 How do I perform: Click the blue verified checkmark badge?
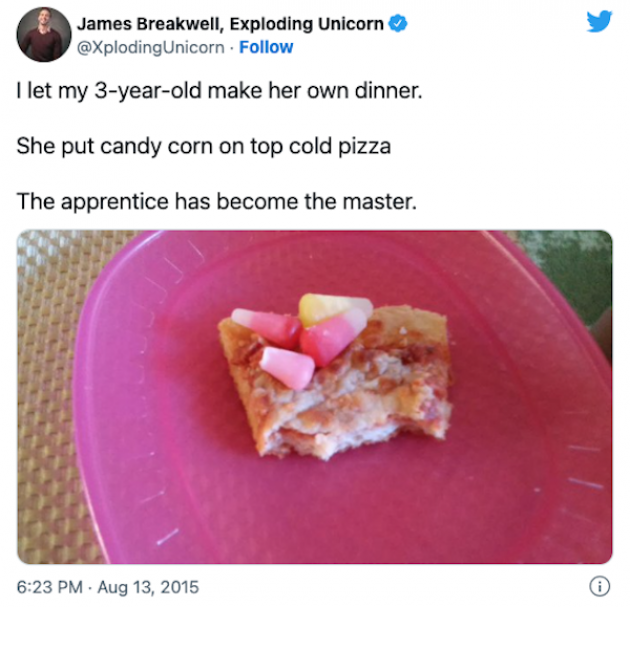(398, 23)
